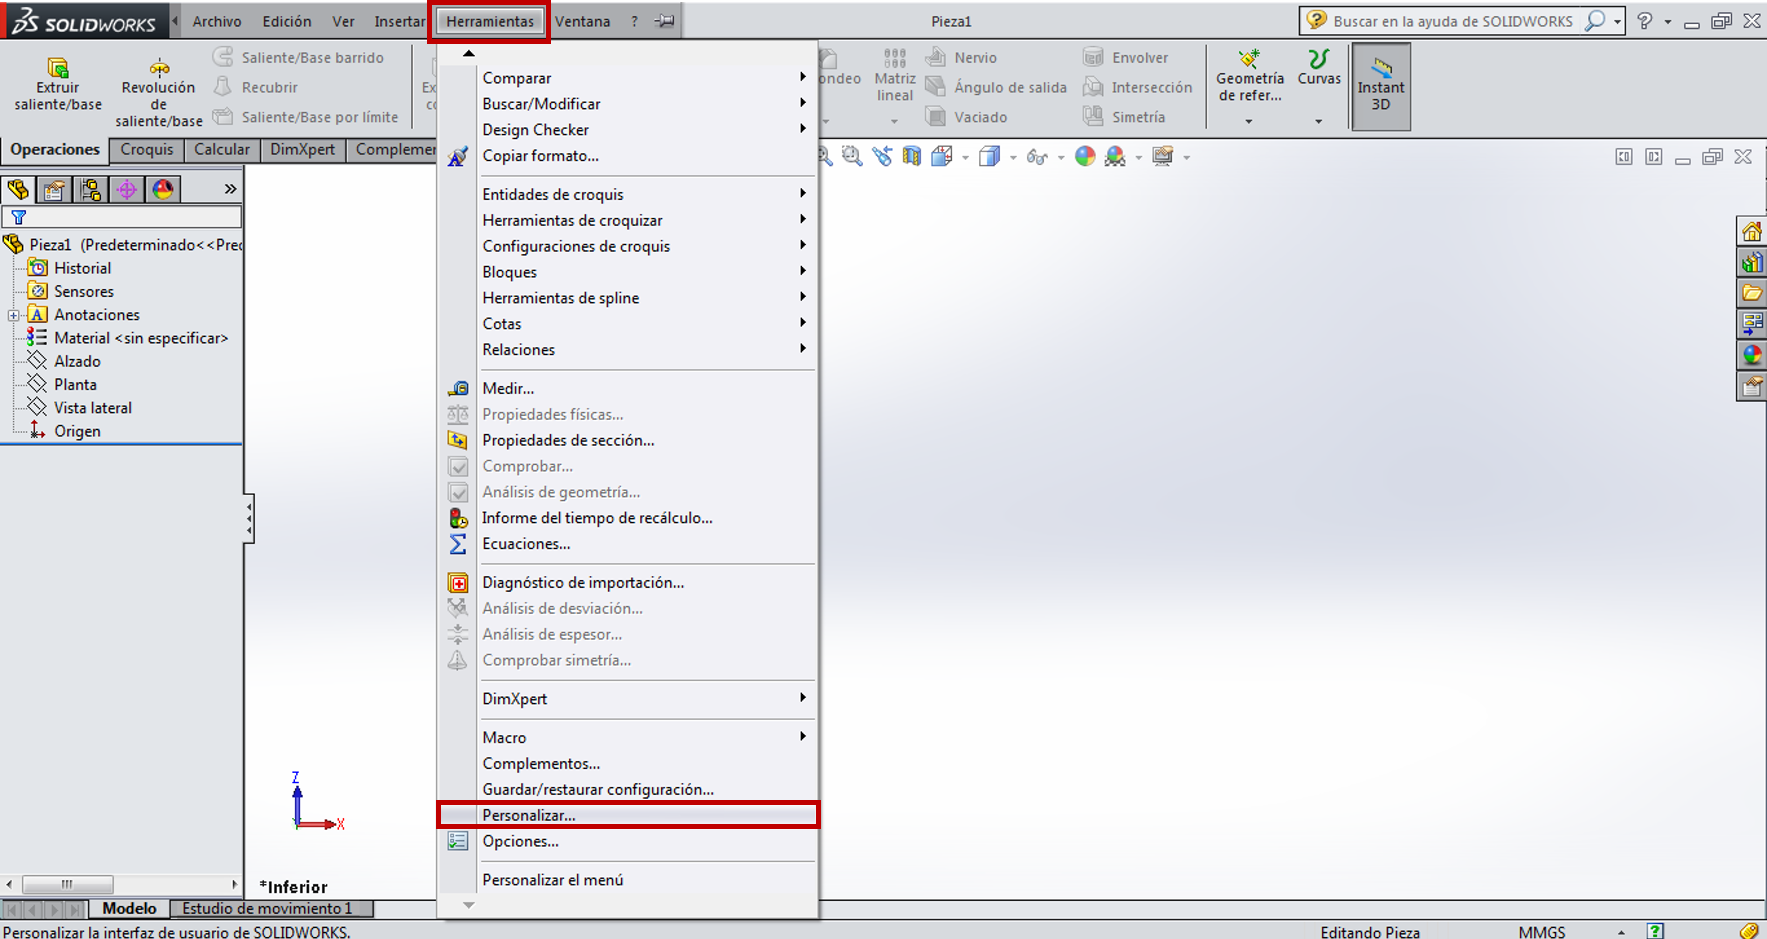
Task: Click Diagnóstico de importación... entry
Action: click(x=628, y=582)
